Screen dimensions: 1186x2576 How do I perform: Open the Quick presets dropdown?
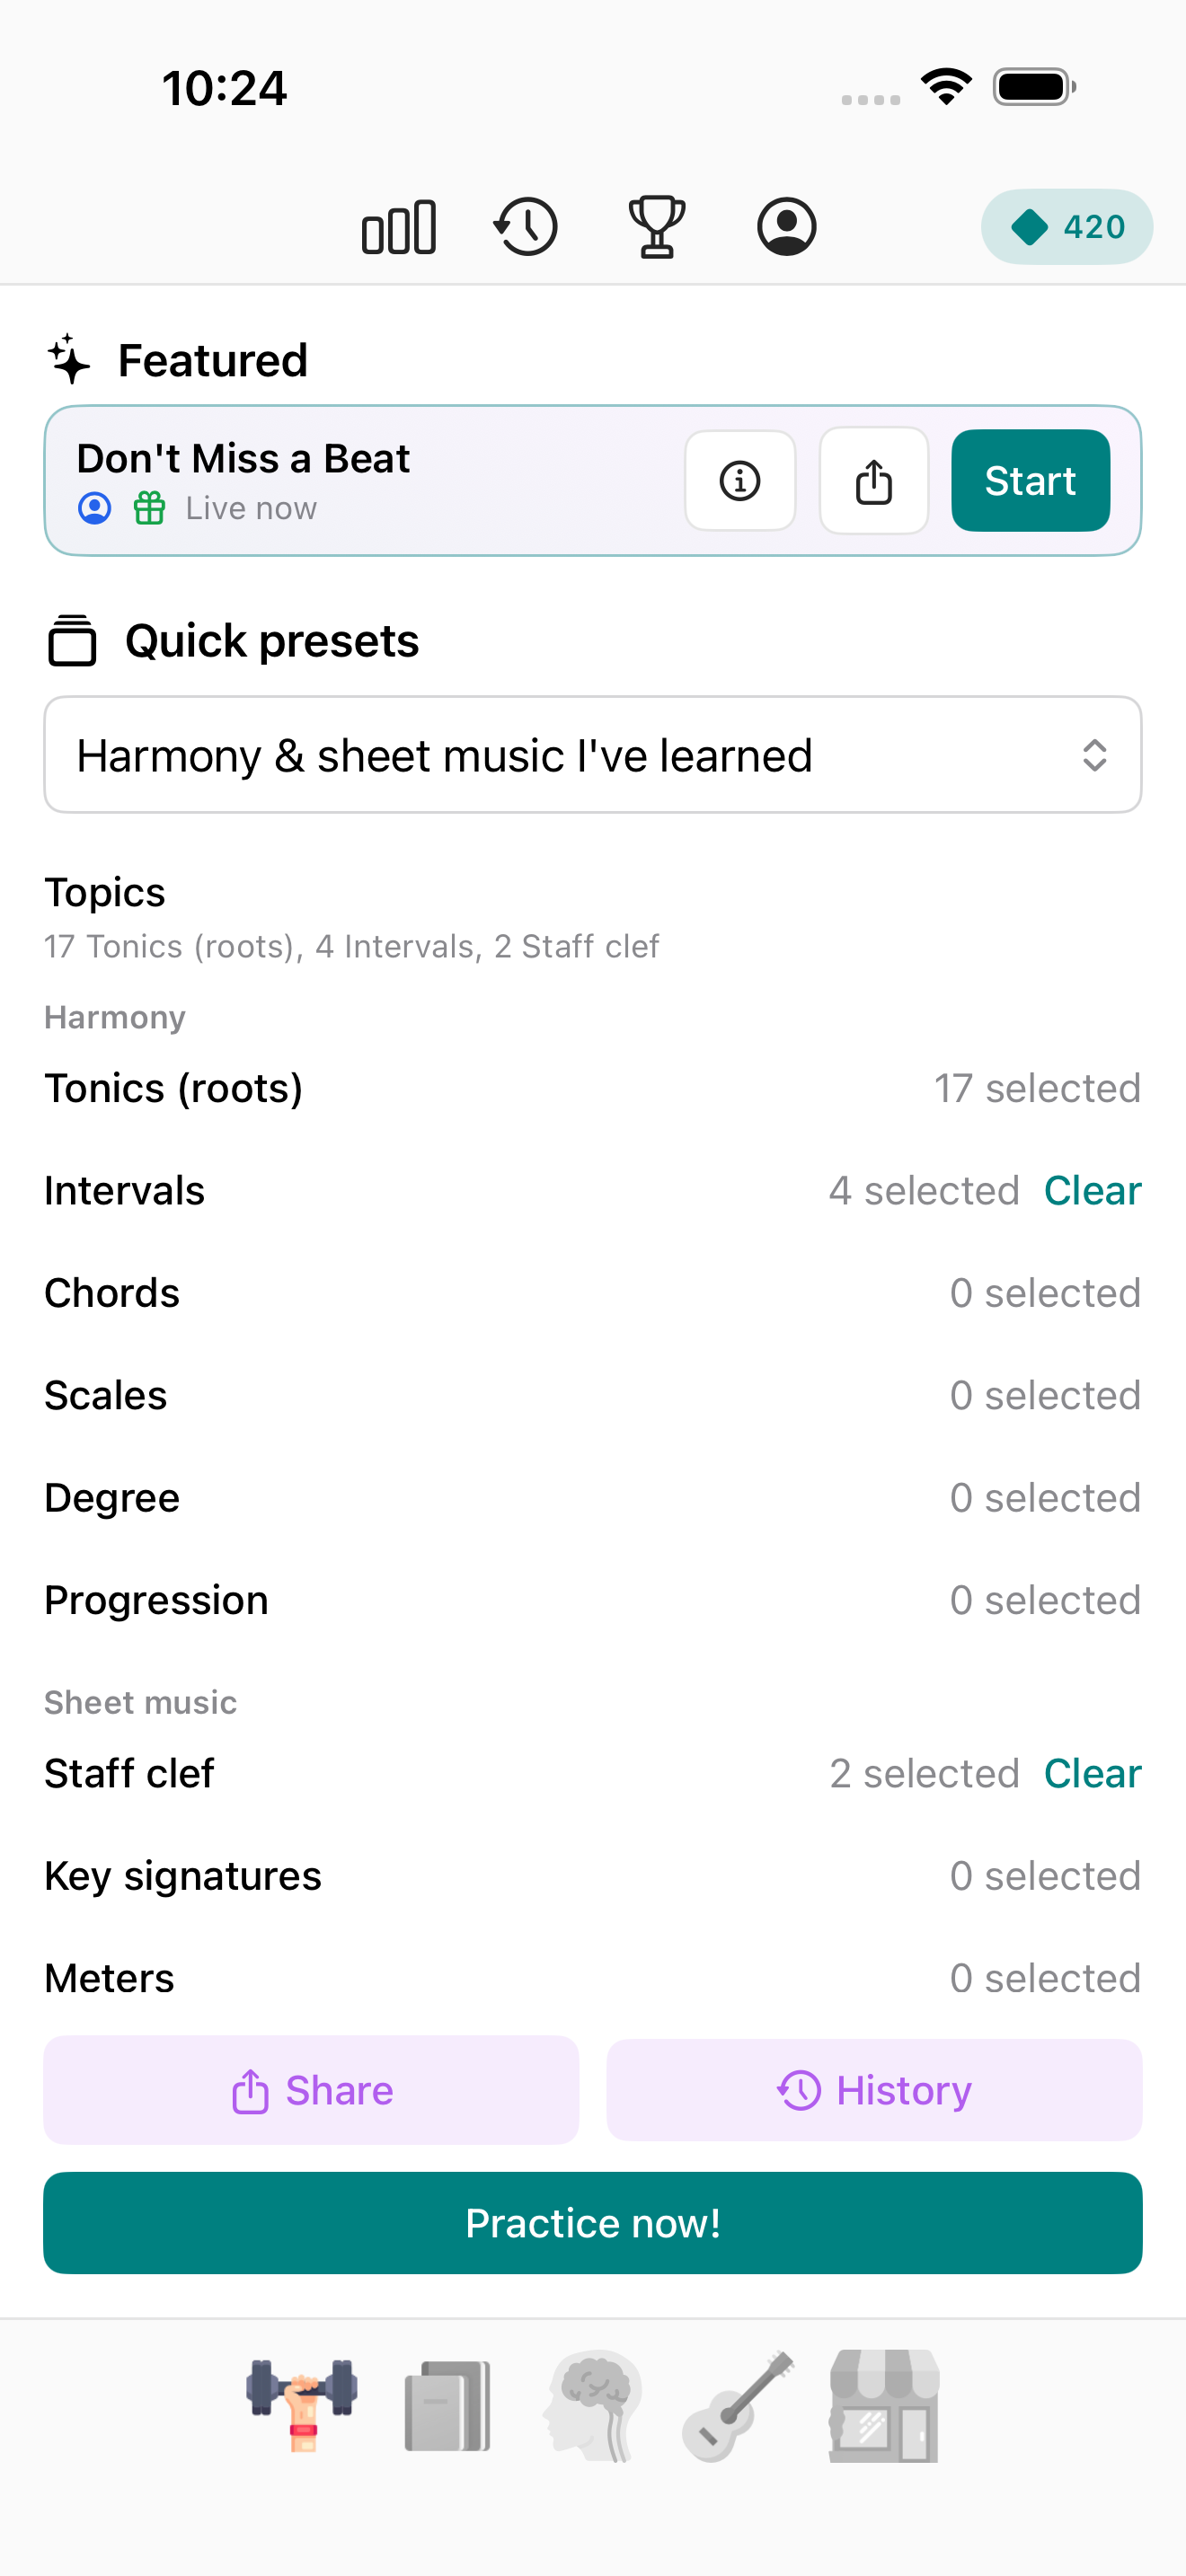coord(593,755)
